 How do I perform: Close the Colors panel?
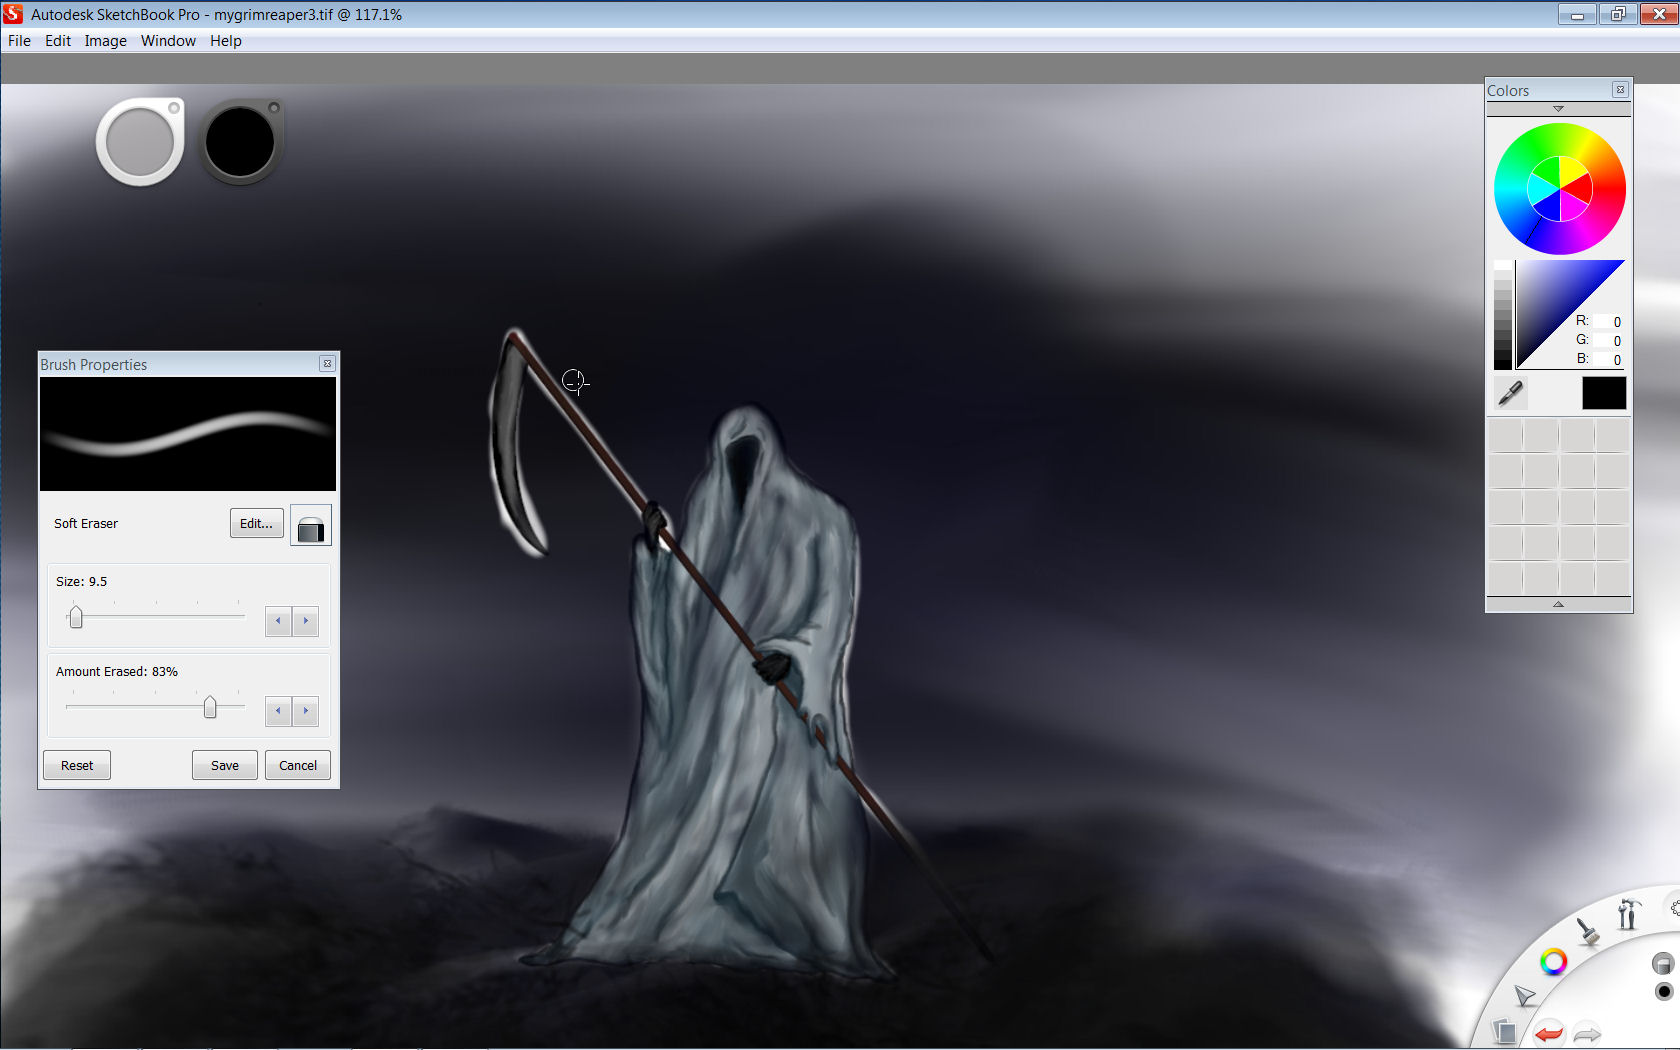pos(1620,90)
